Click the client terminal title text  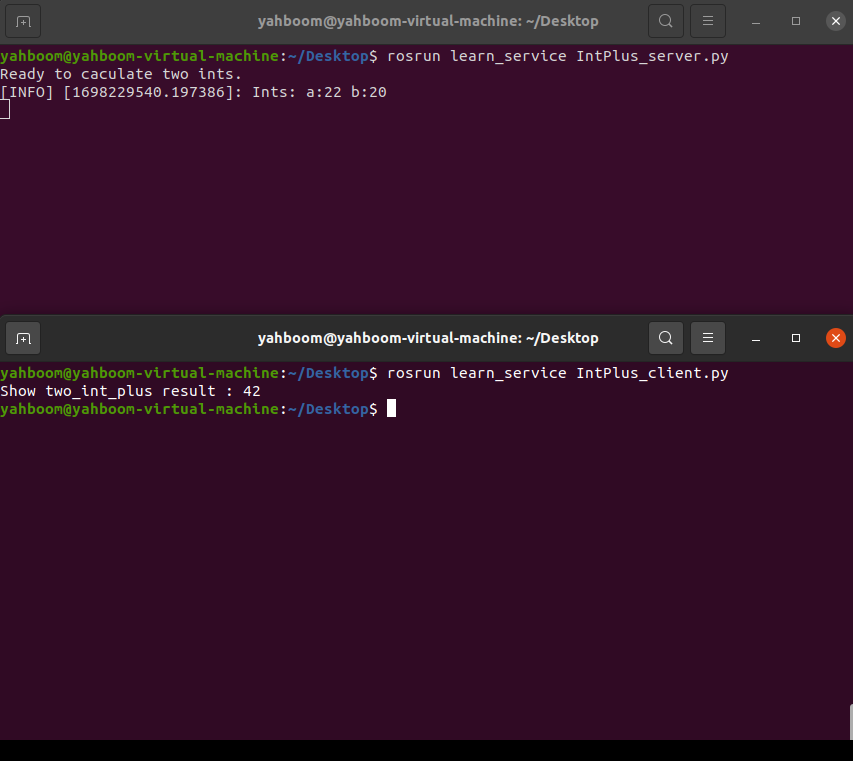[428, 338]
